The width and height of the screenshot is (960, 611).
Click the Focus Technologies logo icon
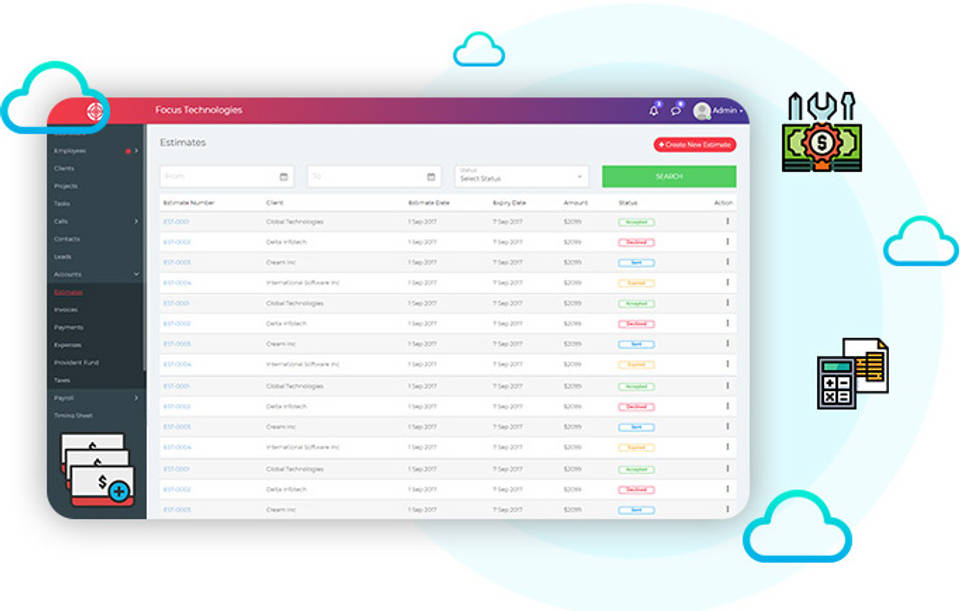(96, 111)
